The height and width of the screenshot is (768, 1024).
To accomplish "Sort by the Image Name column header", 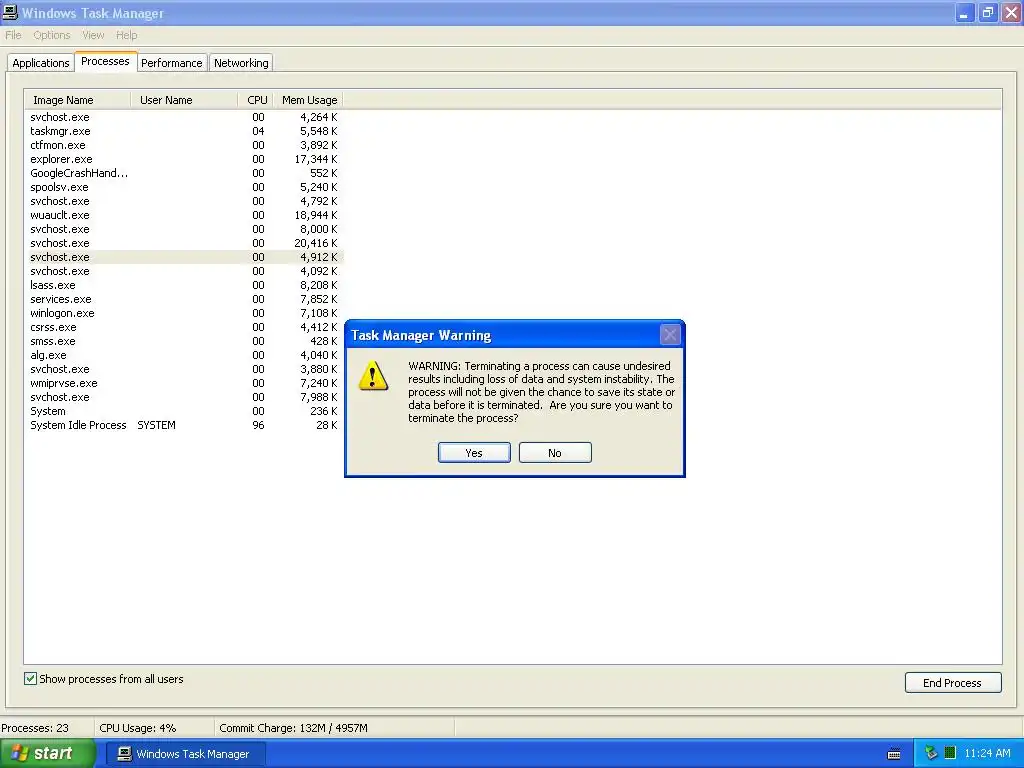I will tap(78, 100).
